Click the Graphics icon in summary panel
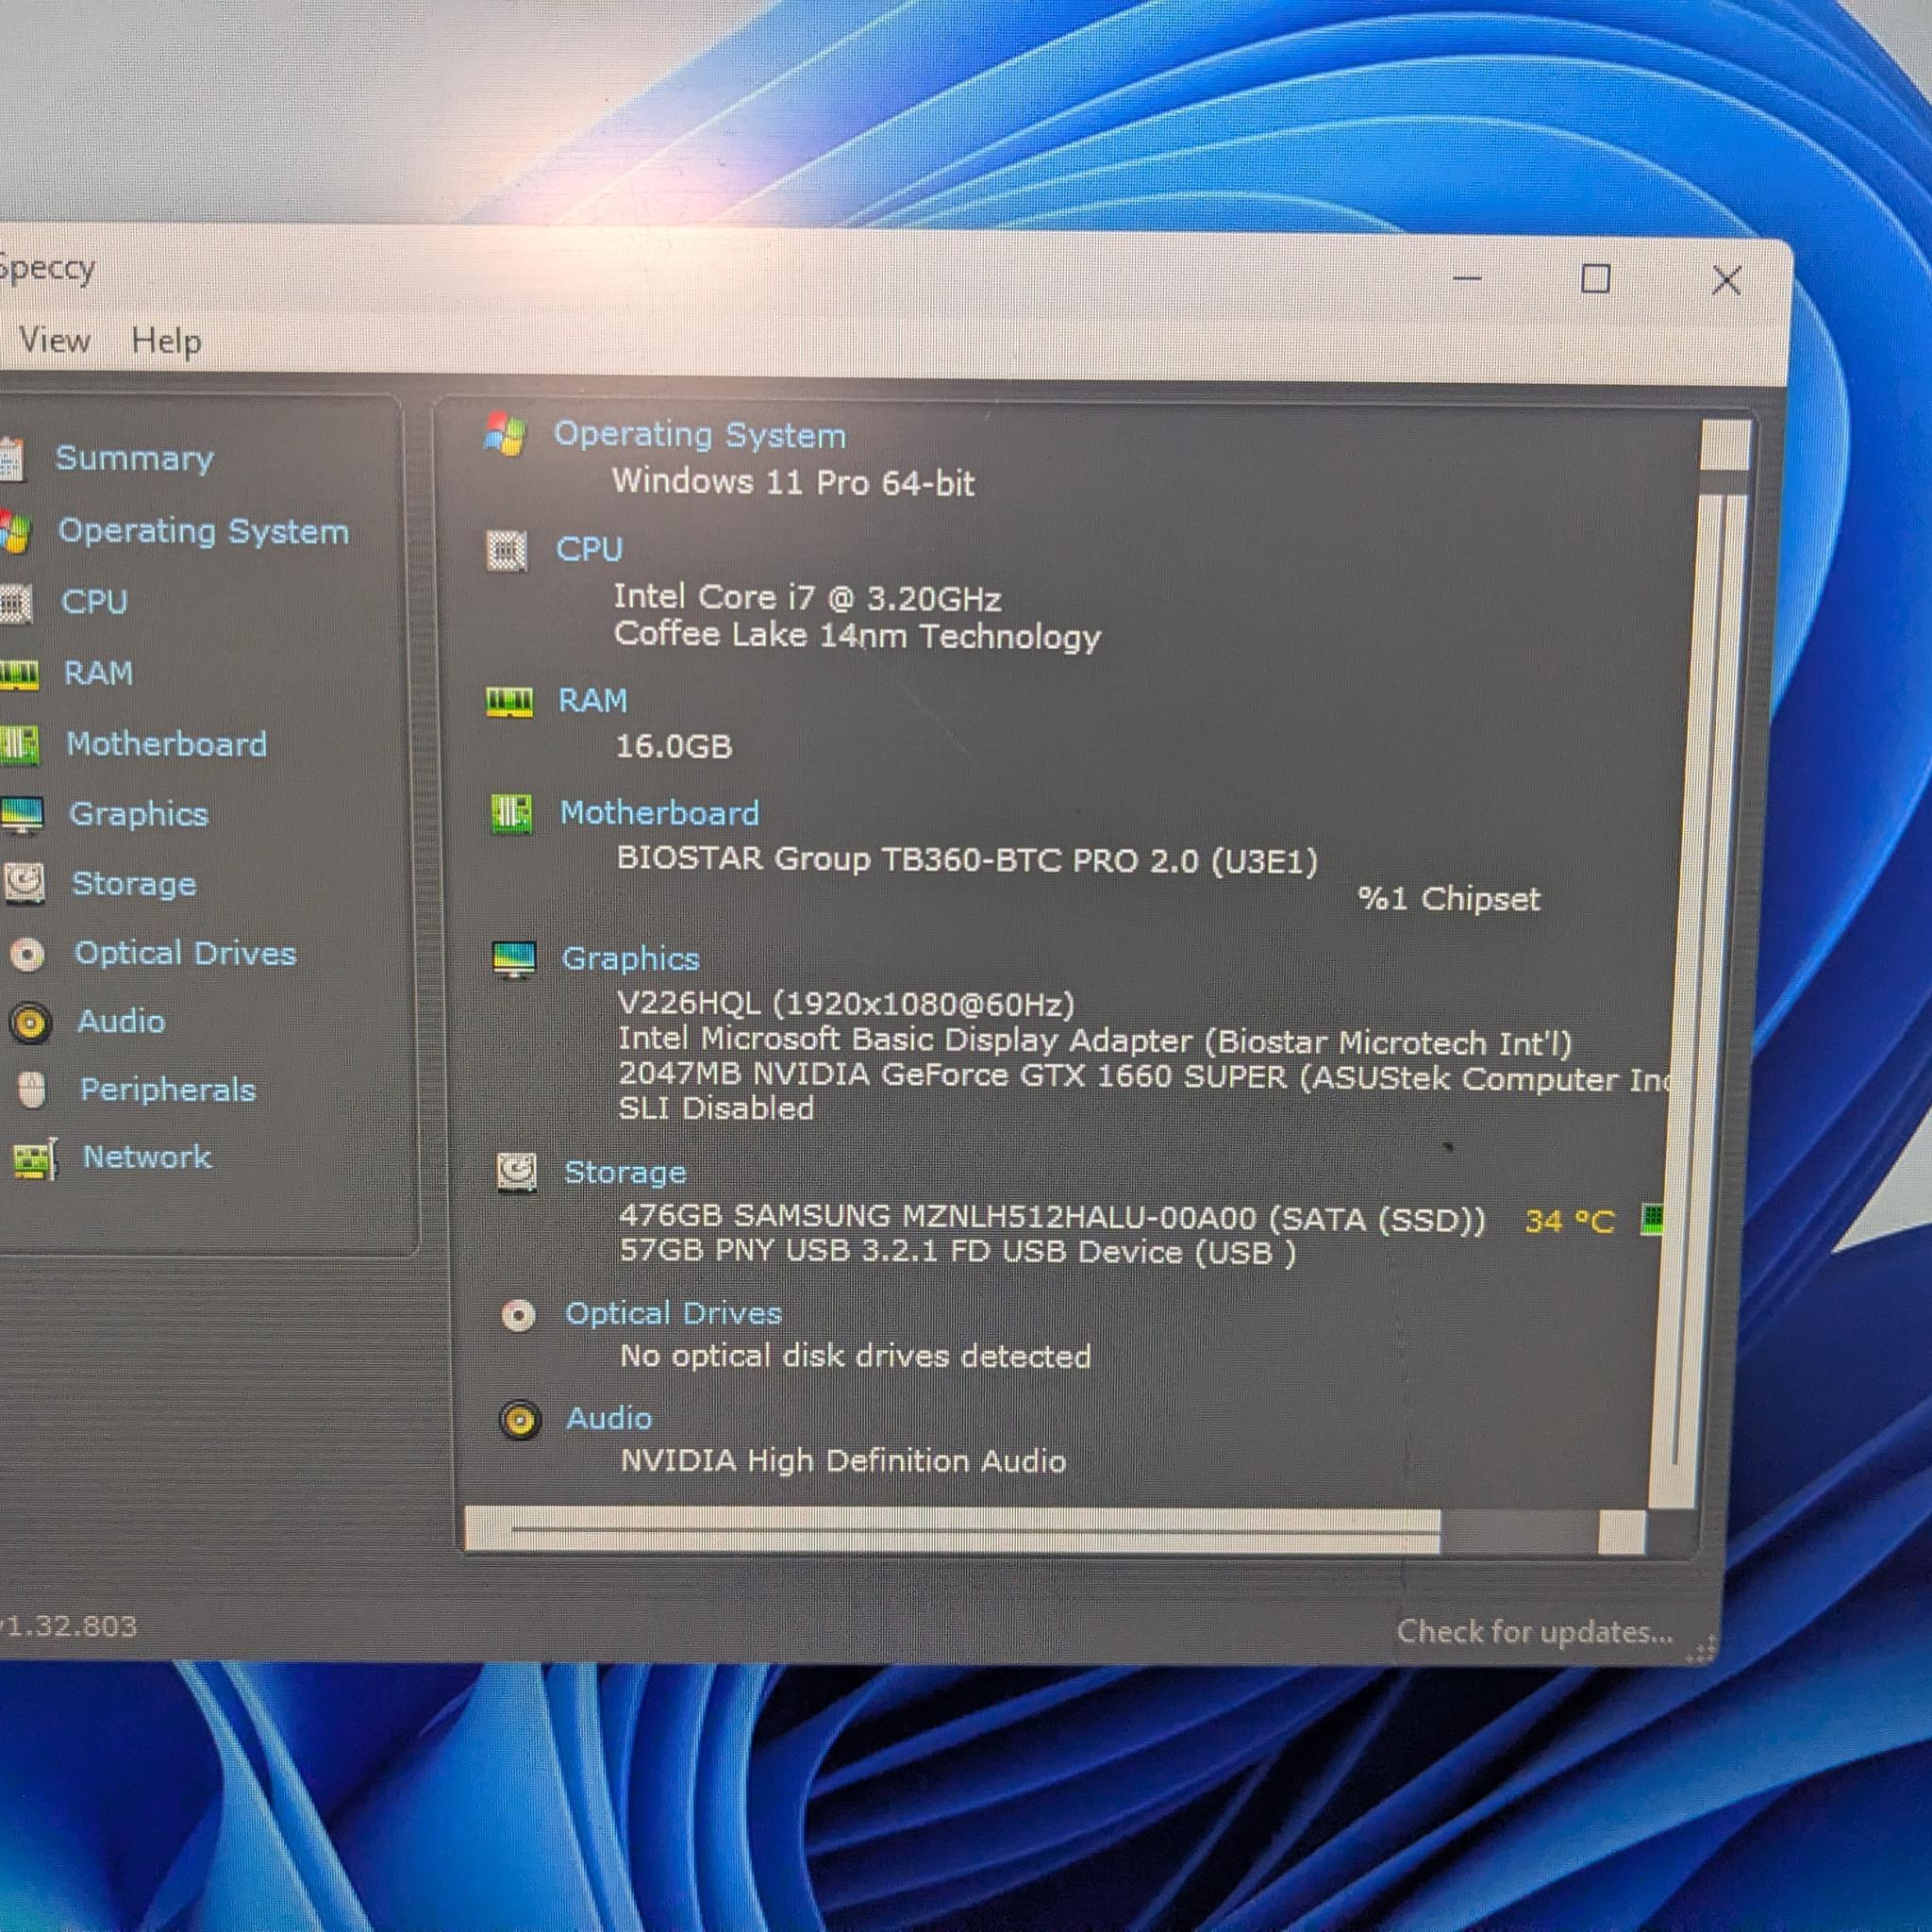Screen dimensions: 1932x1932 tap(515, 960)
